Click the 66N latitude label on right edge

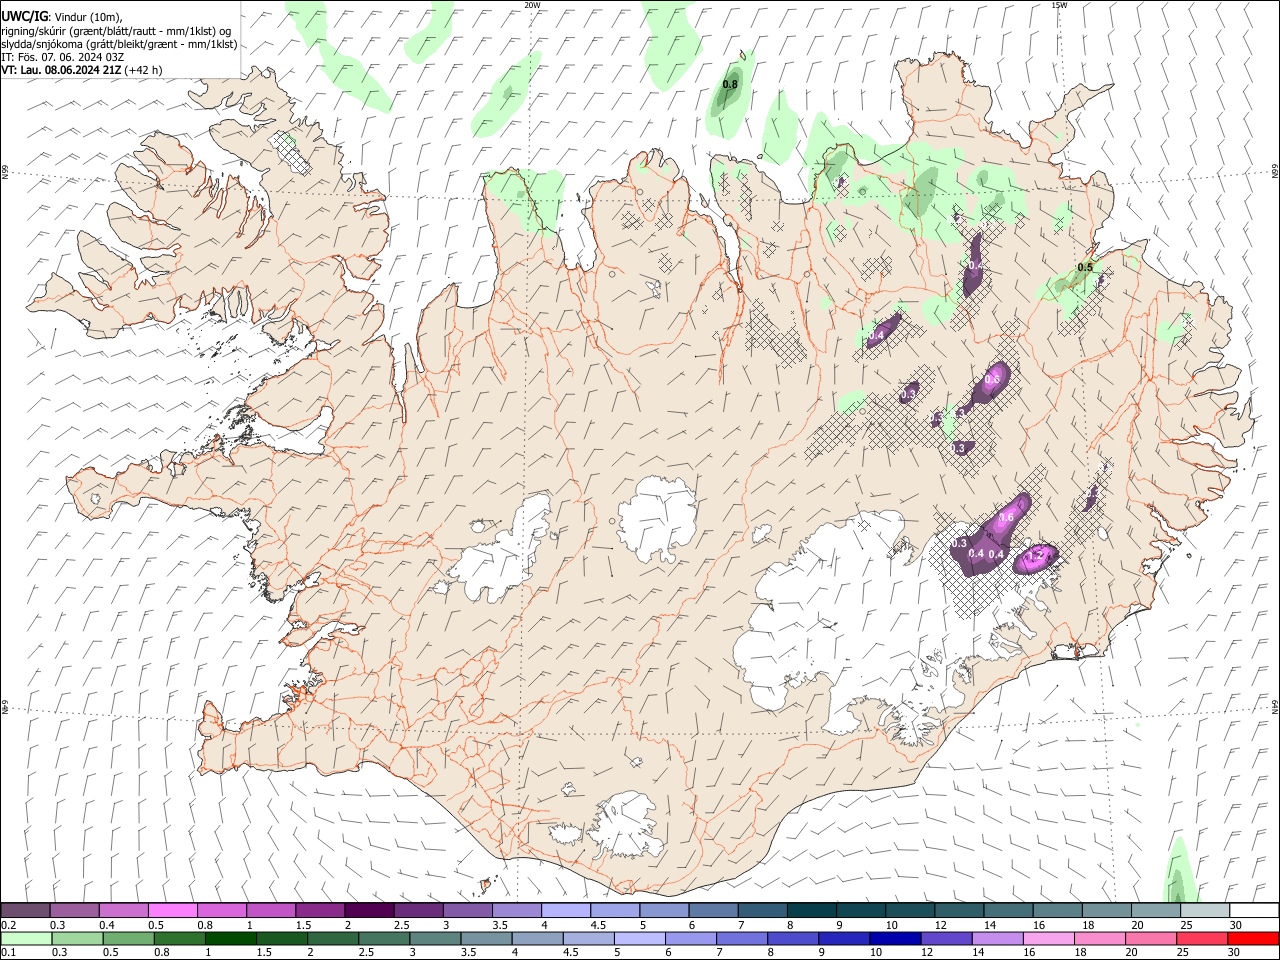click(1275, 171)
